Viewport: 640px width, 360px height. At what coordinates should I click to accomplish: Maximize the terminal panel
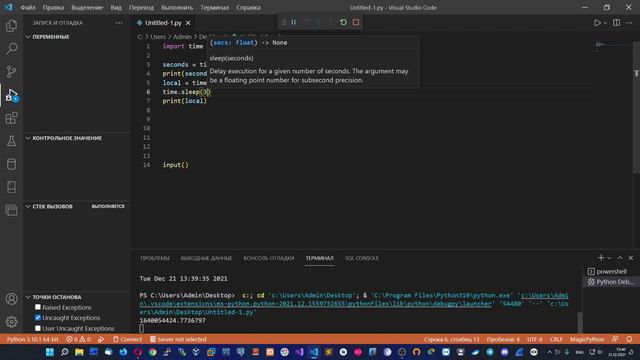click(620, 258)
